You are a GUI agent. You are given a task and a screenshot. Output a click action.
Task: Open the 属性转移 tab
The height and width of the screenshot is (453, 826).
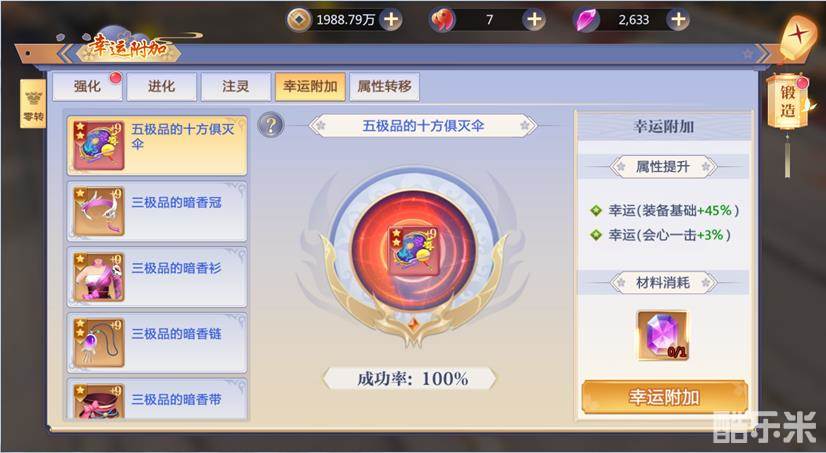coord(385,87)
